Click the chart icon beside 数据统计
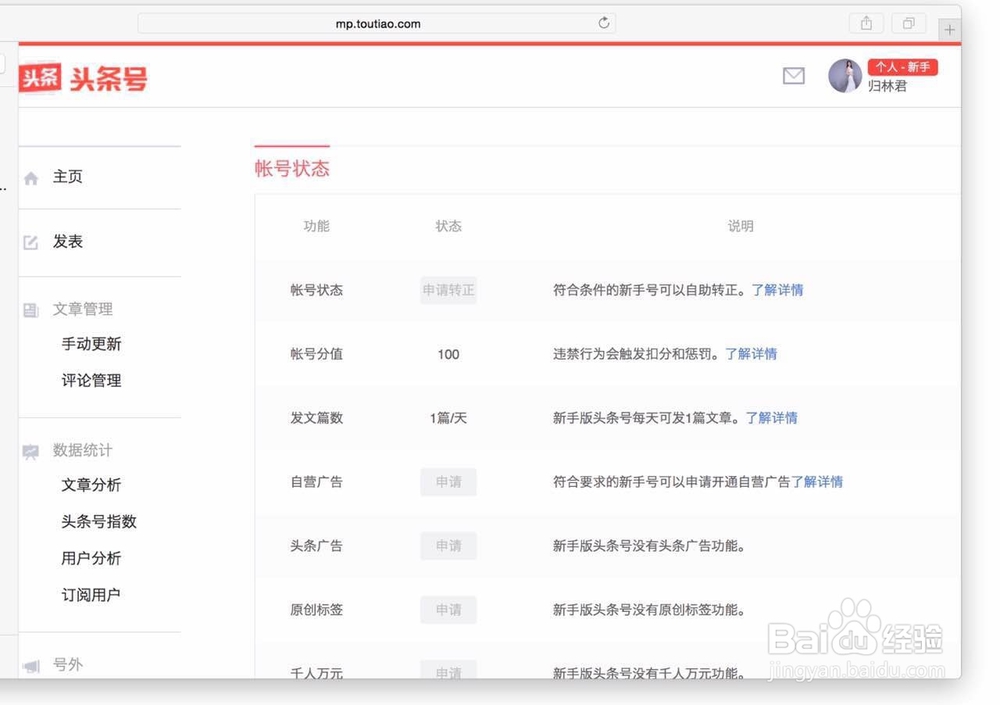The height and width of the screenshot is (705, 1000). point(31,450)
